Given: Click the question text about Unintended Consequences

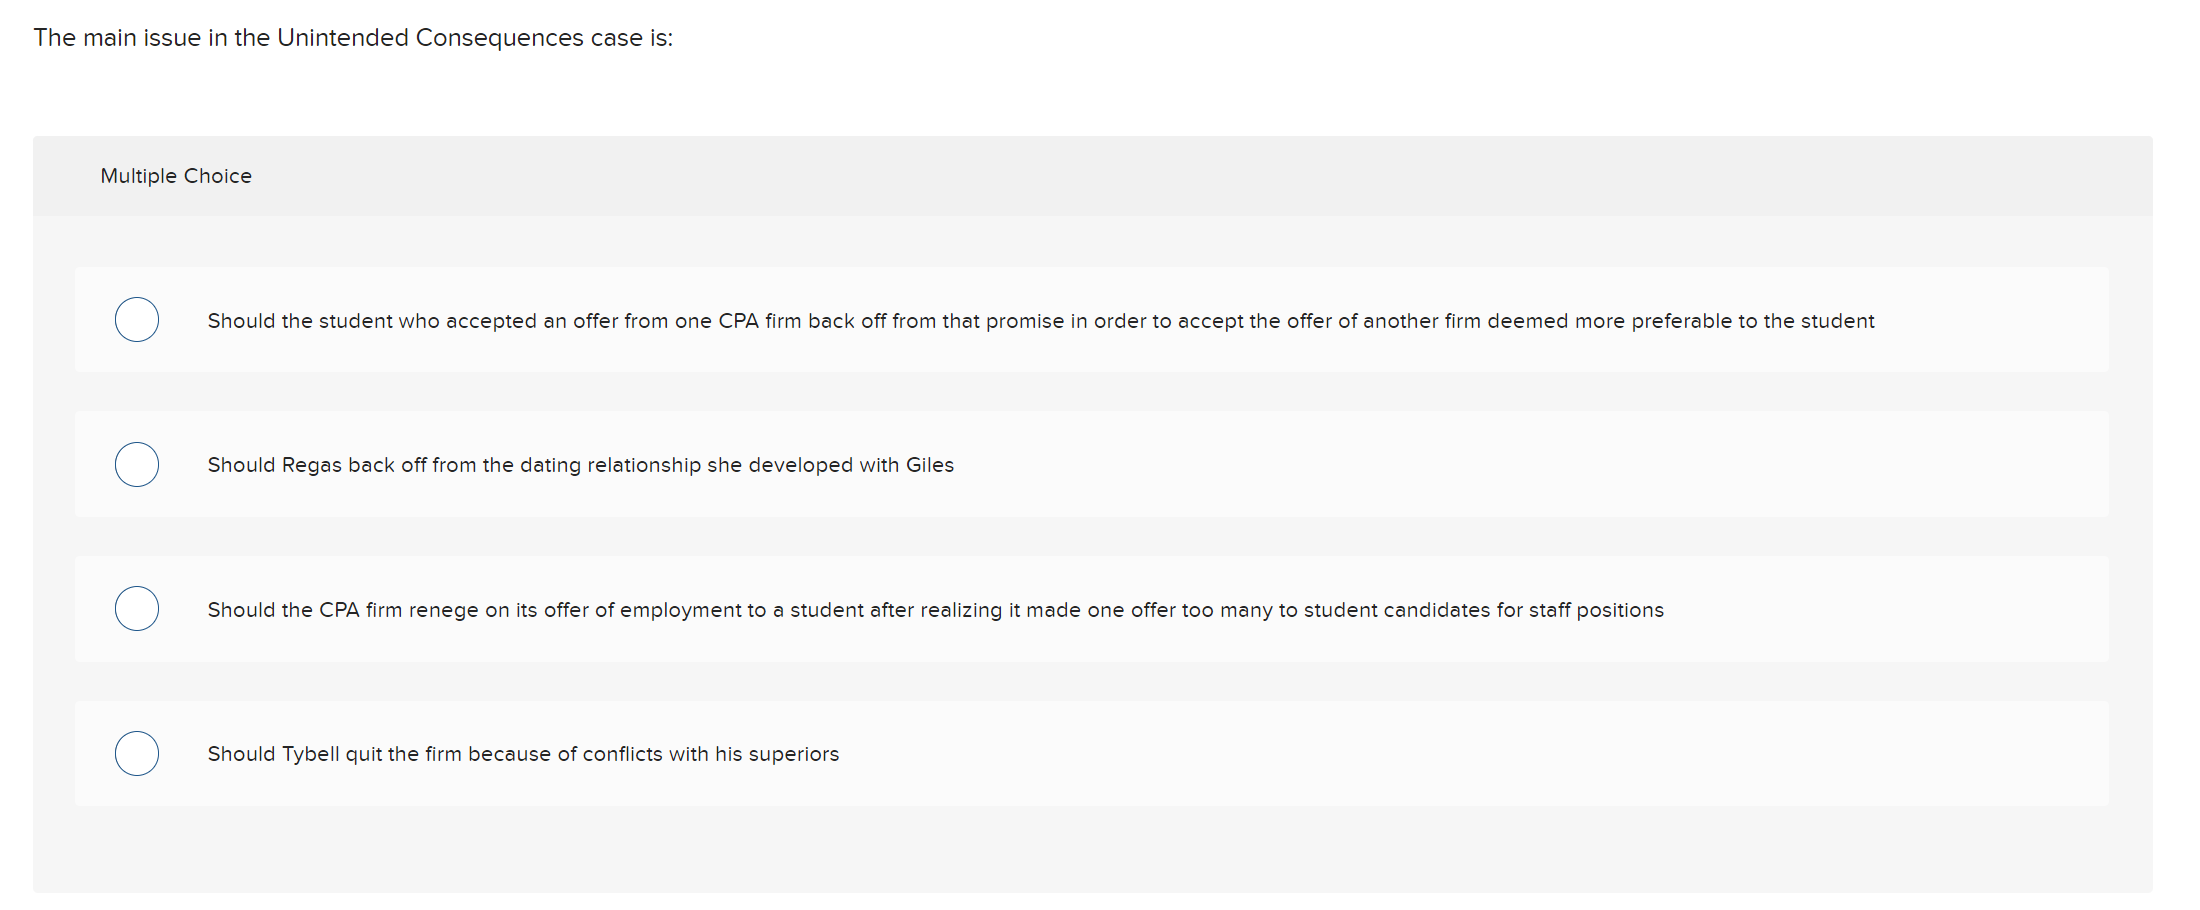Looking at the screenshot, I should (x=352, y=37).
